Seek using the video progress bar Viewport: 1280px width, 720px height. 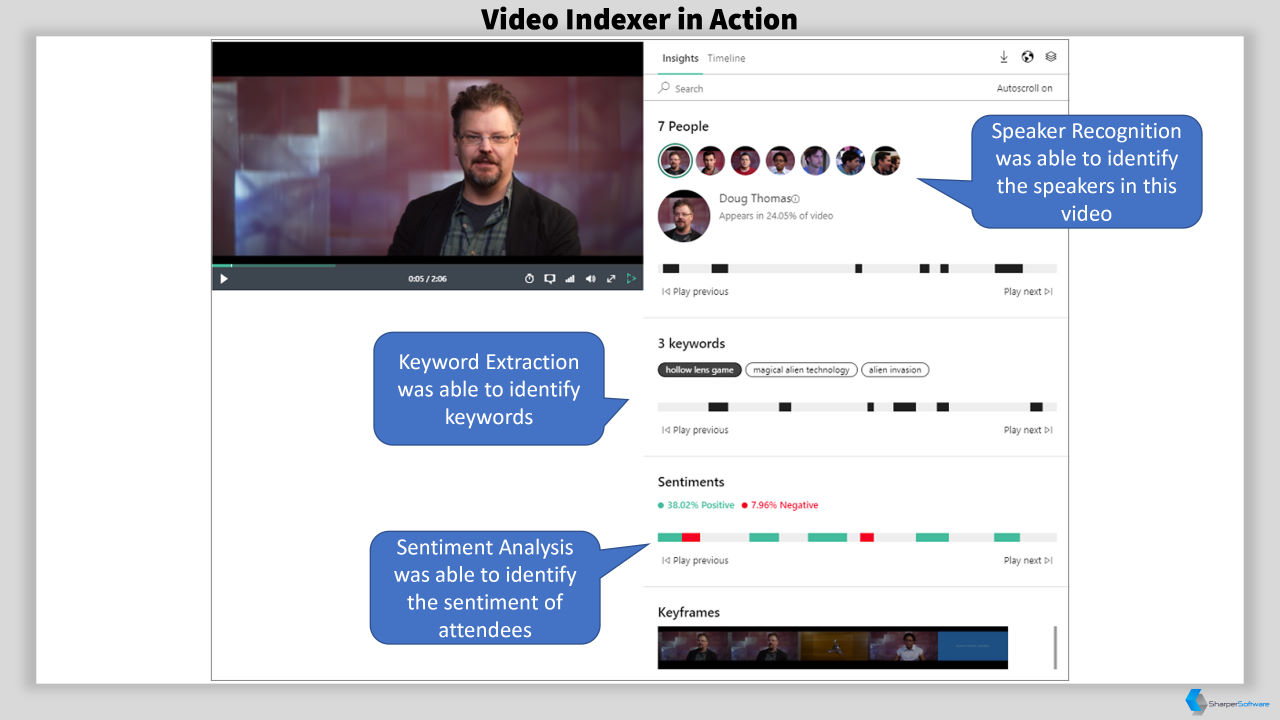click(x=427, y=265)
